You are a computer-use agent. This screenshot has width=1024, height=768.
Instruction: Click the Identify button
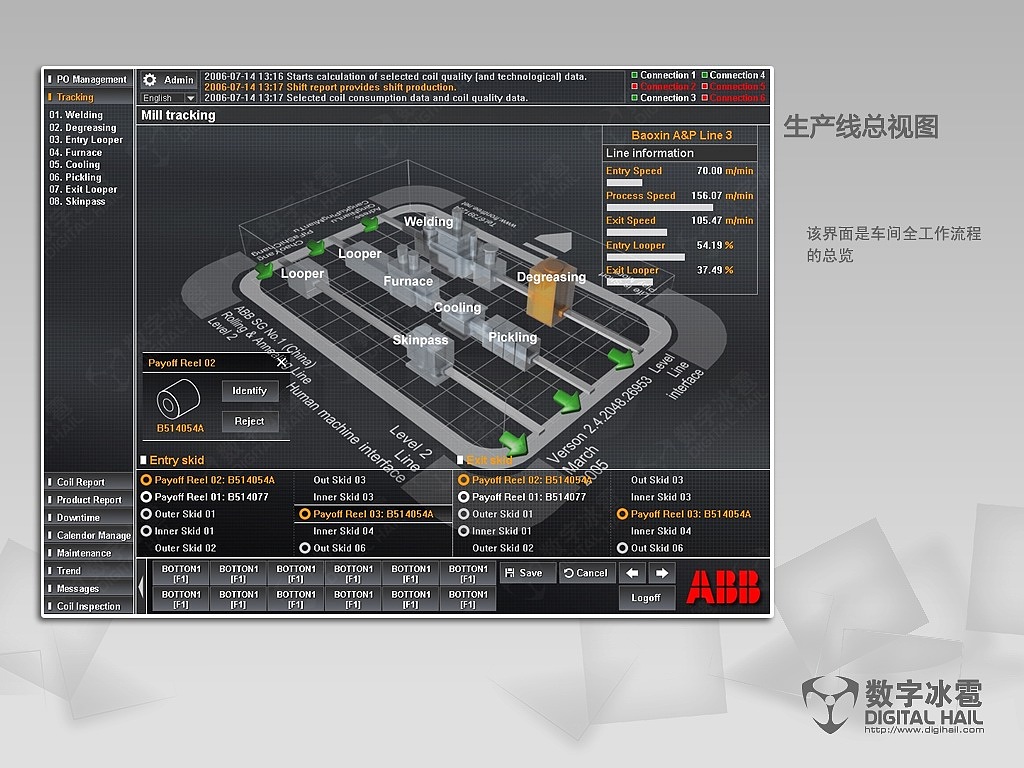(x=249, y=391)
